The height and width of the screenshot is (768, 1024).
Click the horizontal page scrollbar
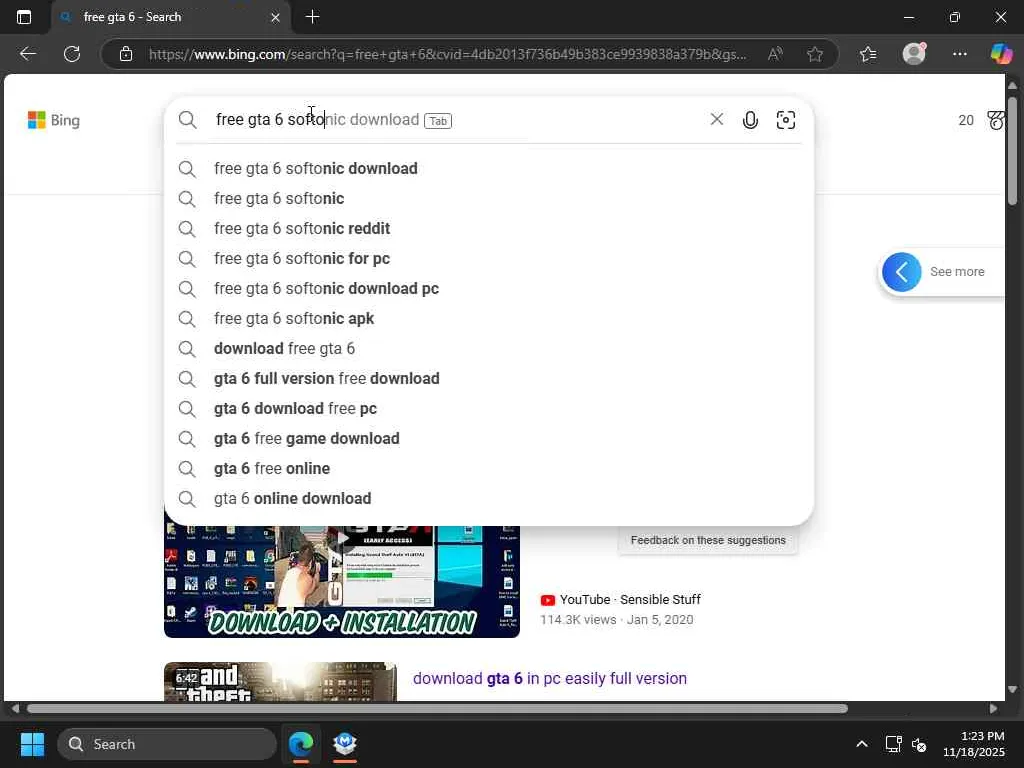pos(438,709)
